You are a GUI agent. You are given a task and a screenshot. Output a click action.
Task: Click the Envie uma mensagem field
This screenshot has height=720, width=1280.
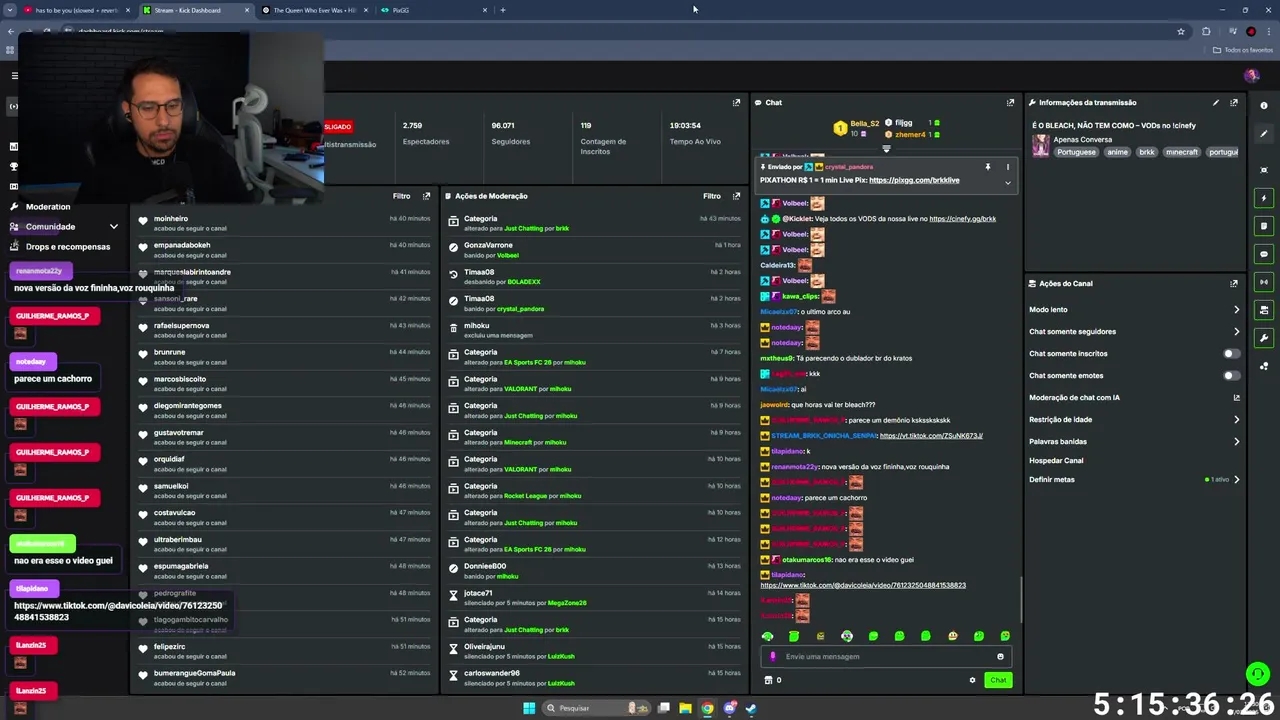click(x=885, y=657)
